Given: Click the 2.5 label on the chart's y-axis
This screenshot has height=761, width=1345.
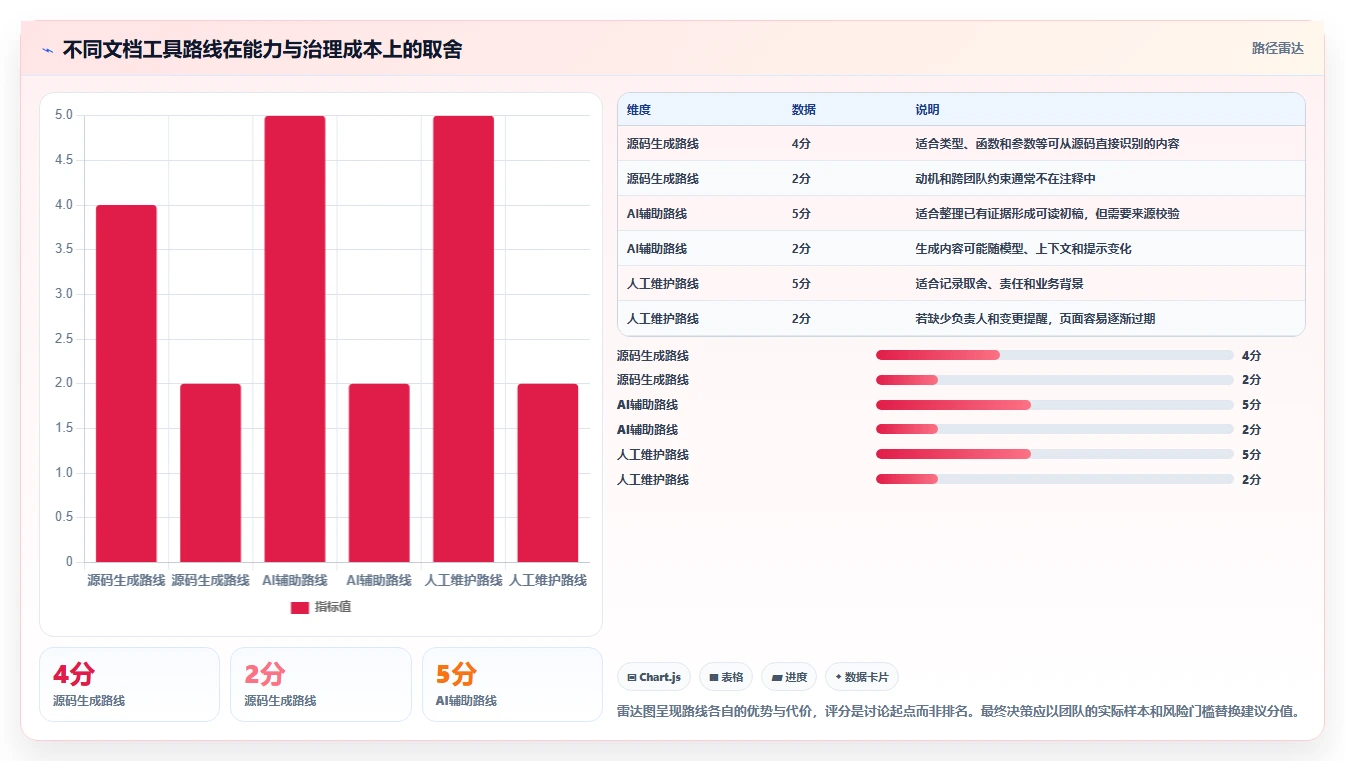Looking at the screenshot, I should click(x=64, y=338).
